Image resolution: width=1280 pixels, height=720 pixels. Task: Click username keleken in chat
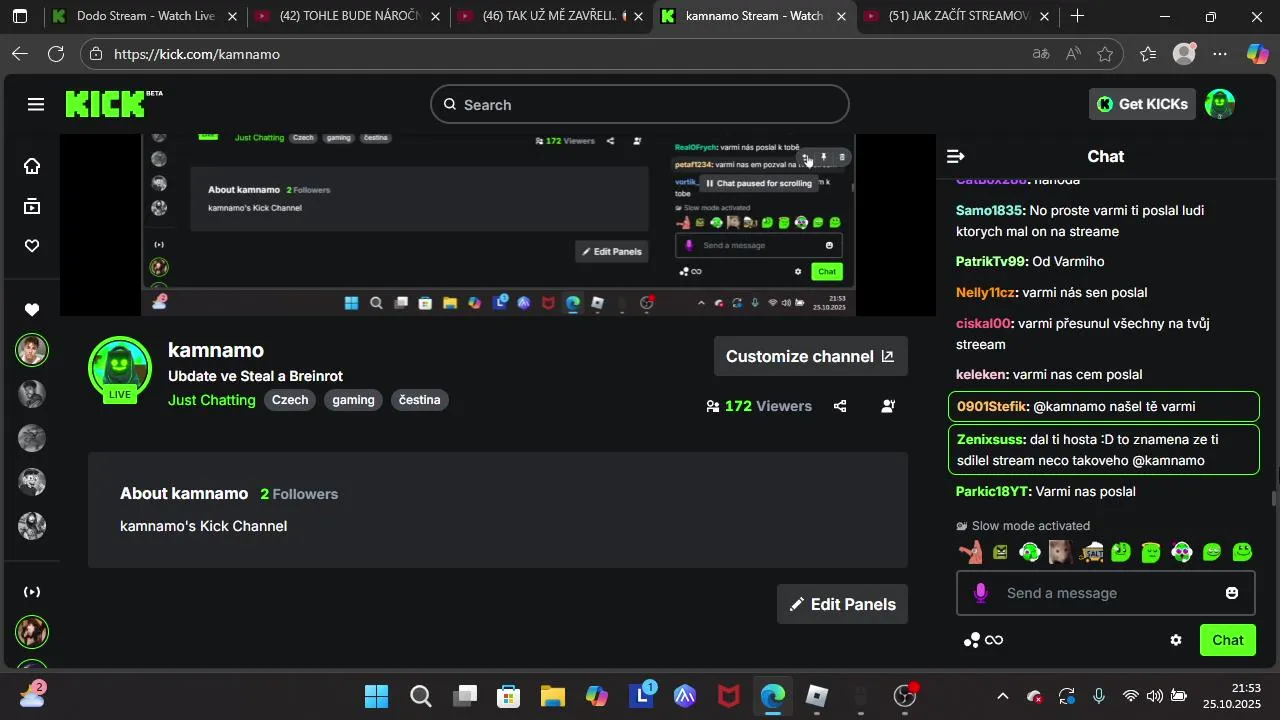click(980, 374)
